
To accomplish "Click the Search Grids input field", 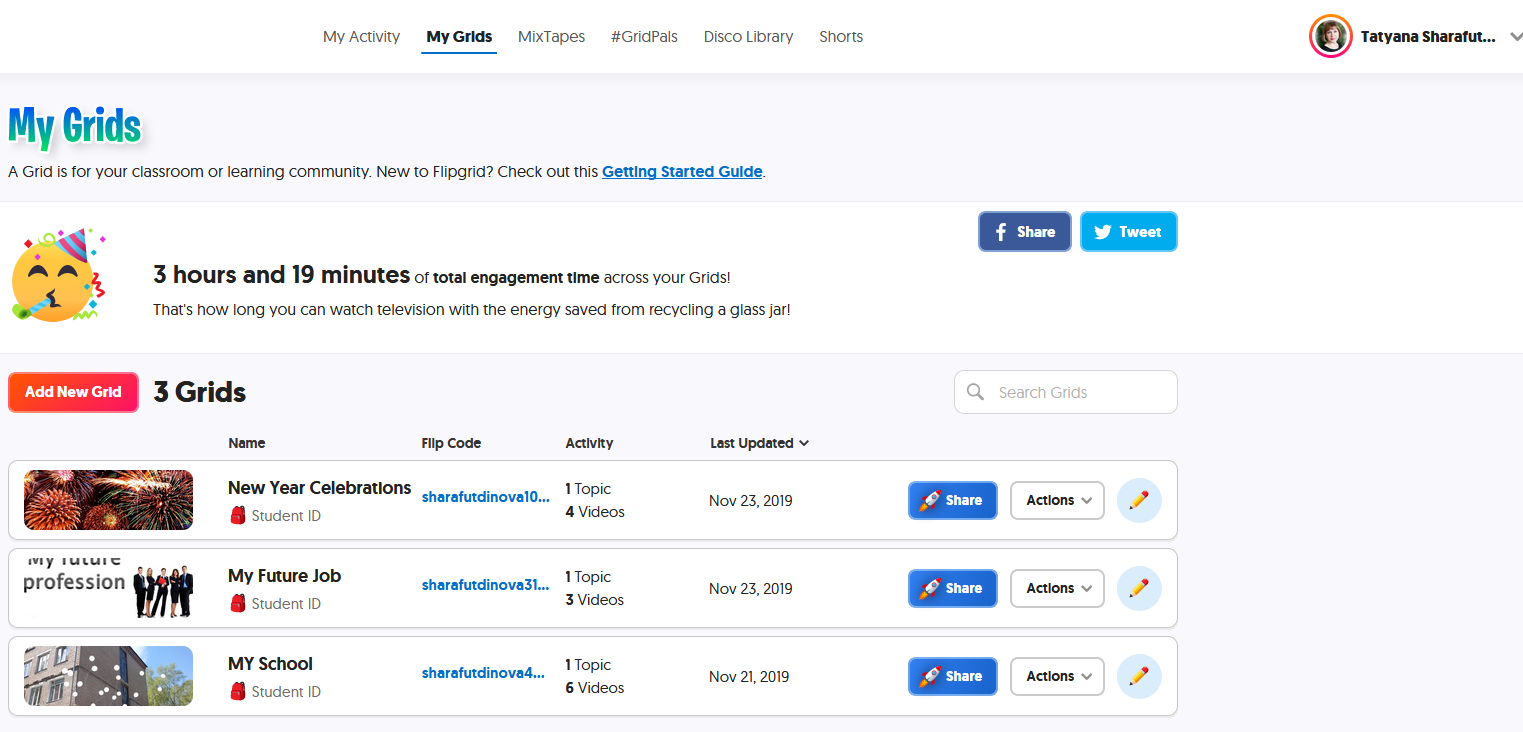I will 1066,392.
